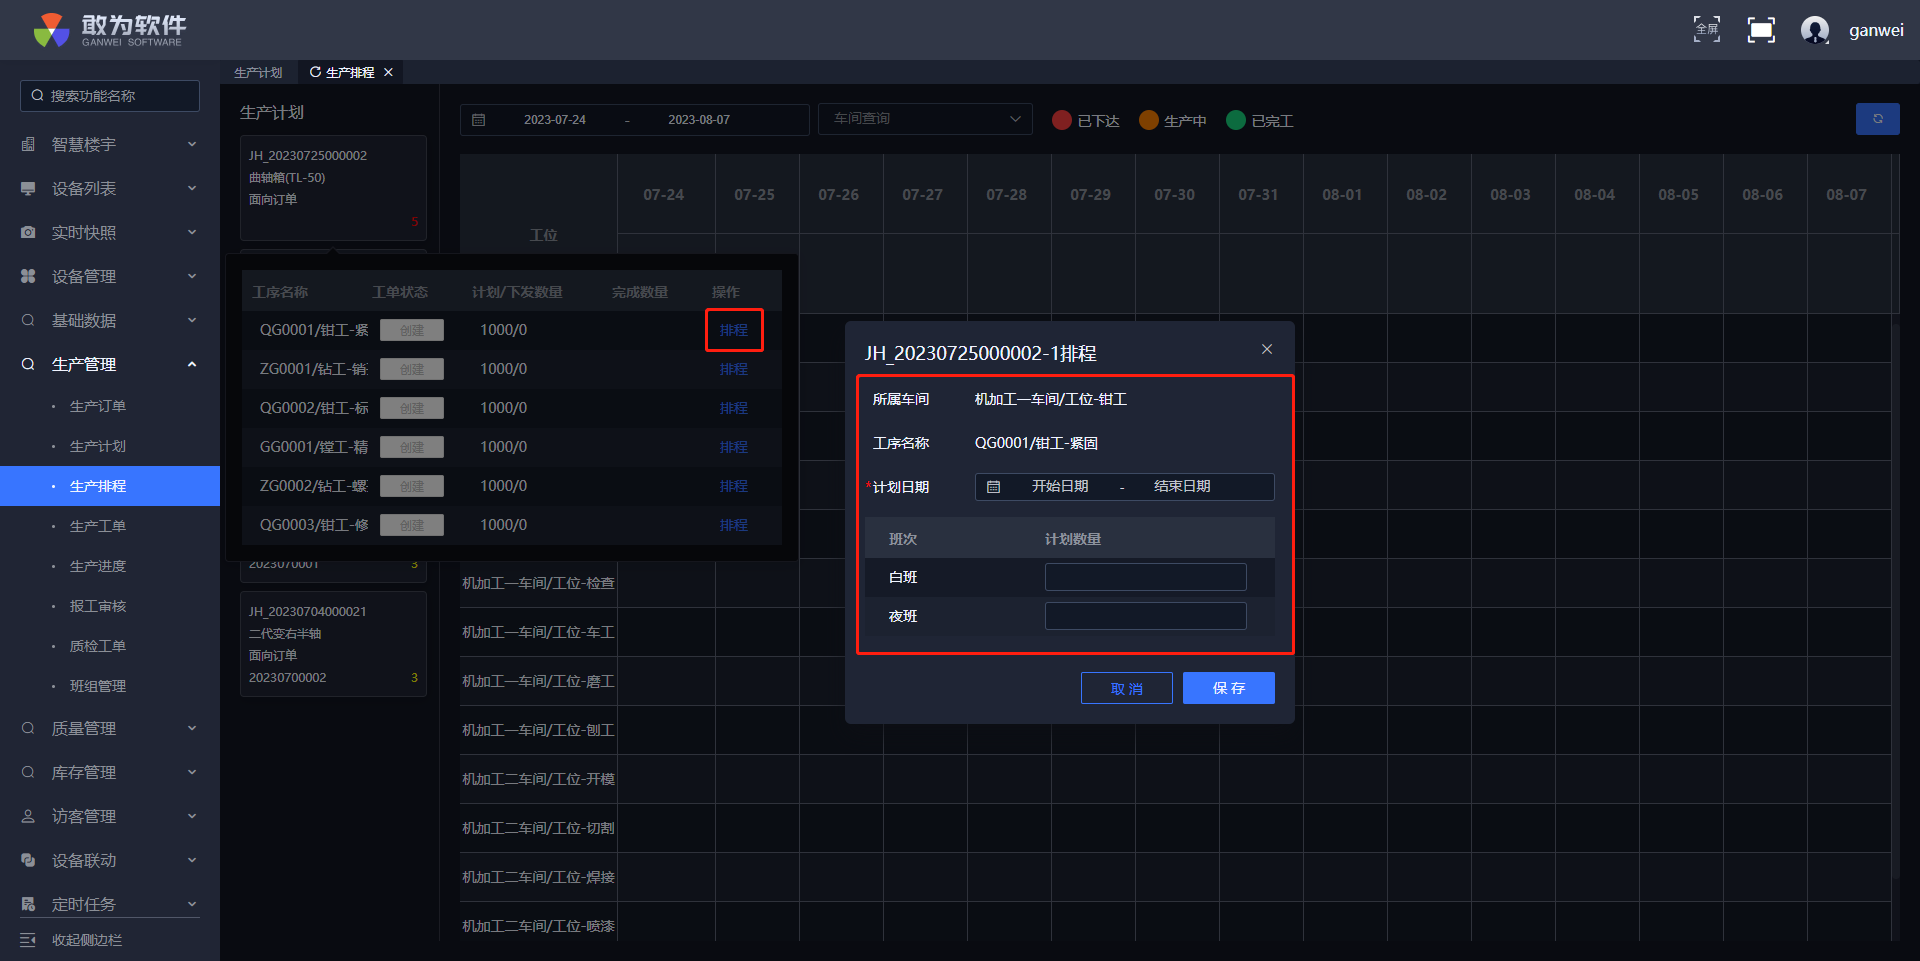Open 生产工单 in the sidebar
This screenshot has height=961, width=1920.
point(98,526)
